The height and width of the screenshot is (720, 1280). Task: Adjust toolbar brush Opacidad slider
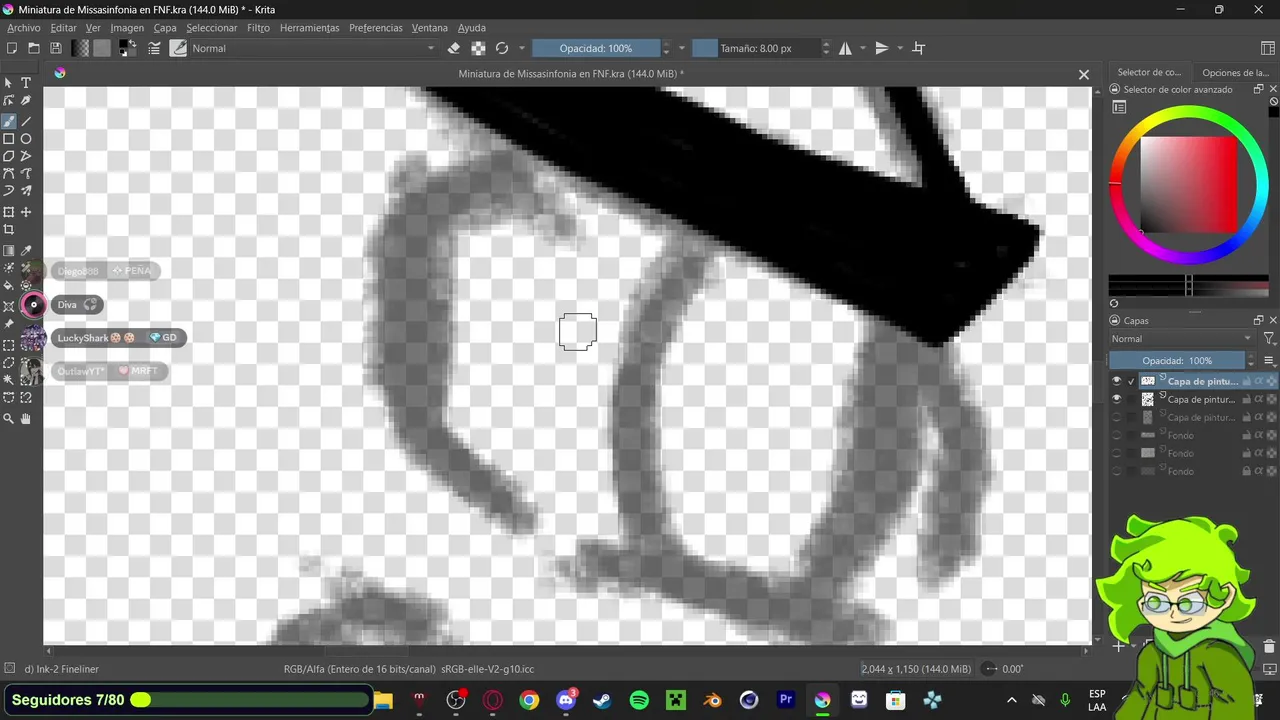(x=595, y=48)
